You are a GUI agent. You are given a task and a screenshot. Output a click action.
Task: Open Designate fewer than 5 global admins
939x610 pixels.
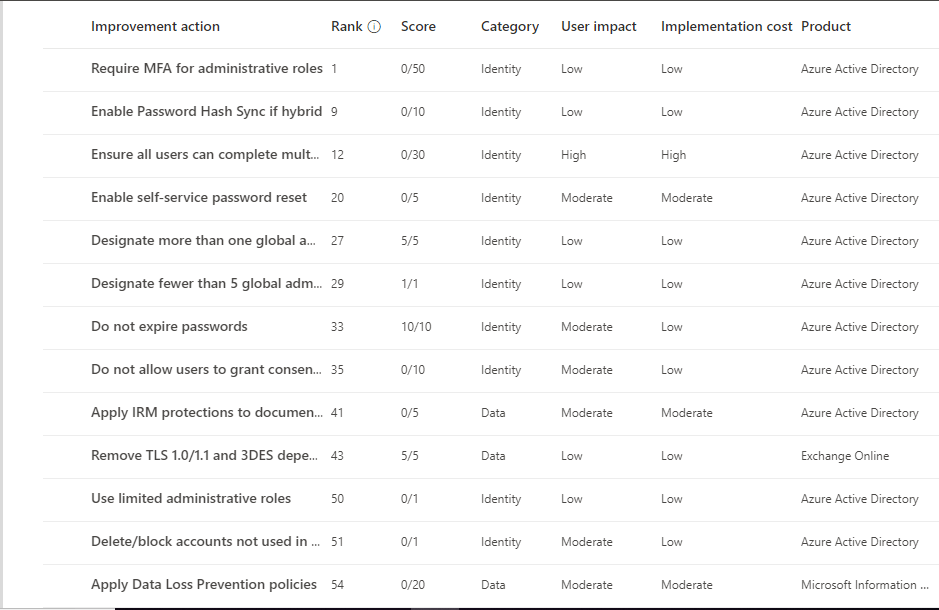point(206,284)
